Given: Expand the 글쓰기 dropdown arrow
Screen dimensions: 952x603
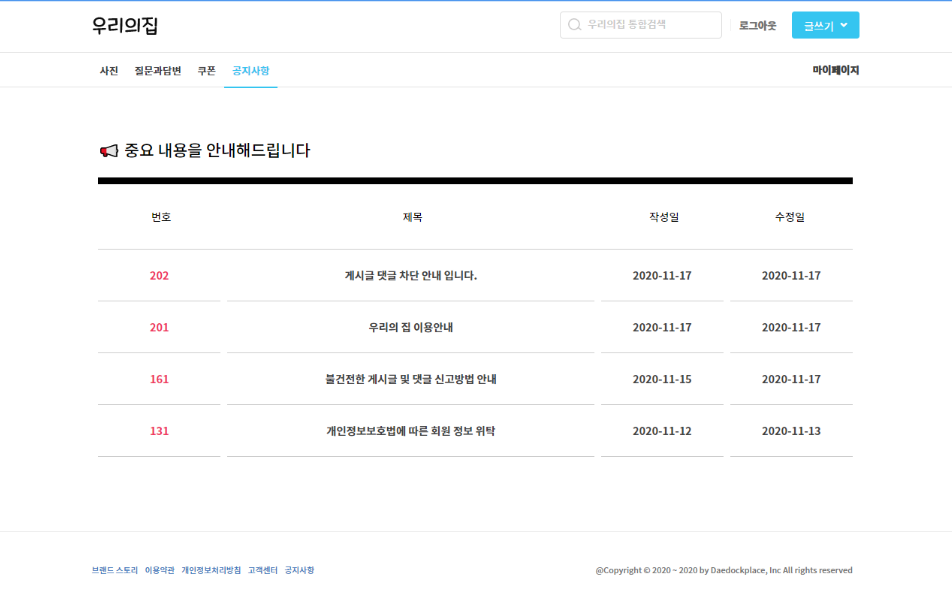Looking at the screenshot, I should (x=843, y=25).
